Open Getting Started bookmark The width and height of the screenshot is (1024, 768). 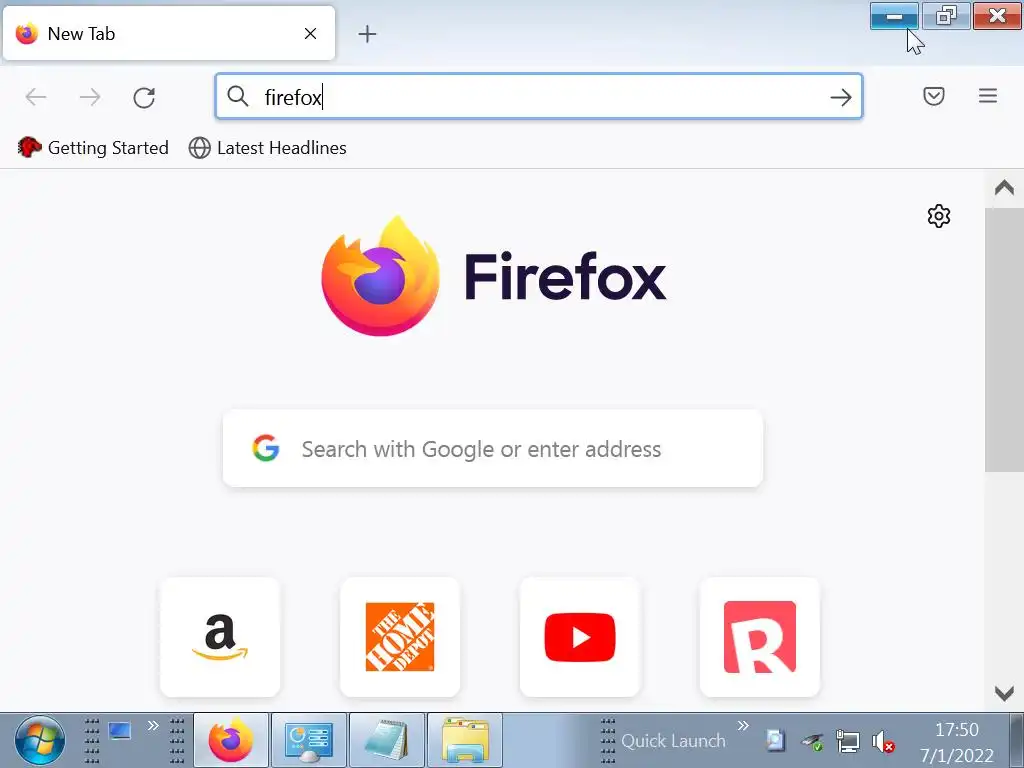coord(93,148)
